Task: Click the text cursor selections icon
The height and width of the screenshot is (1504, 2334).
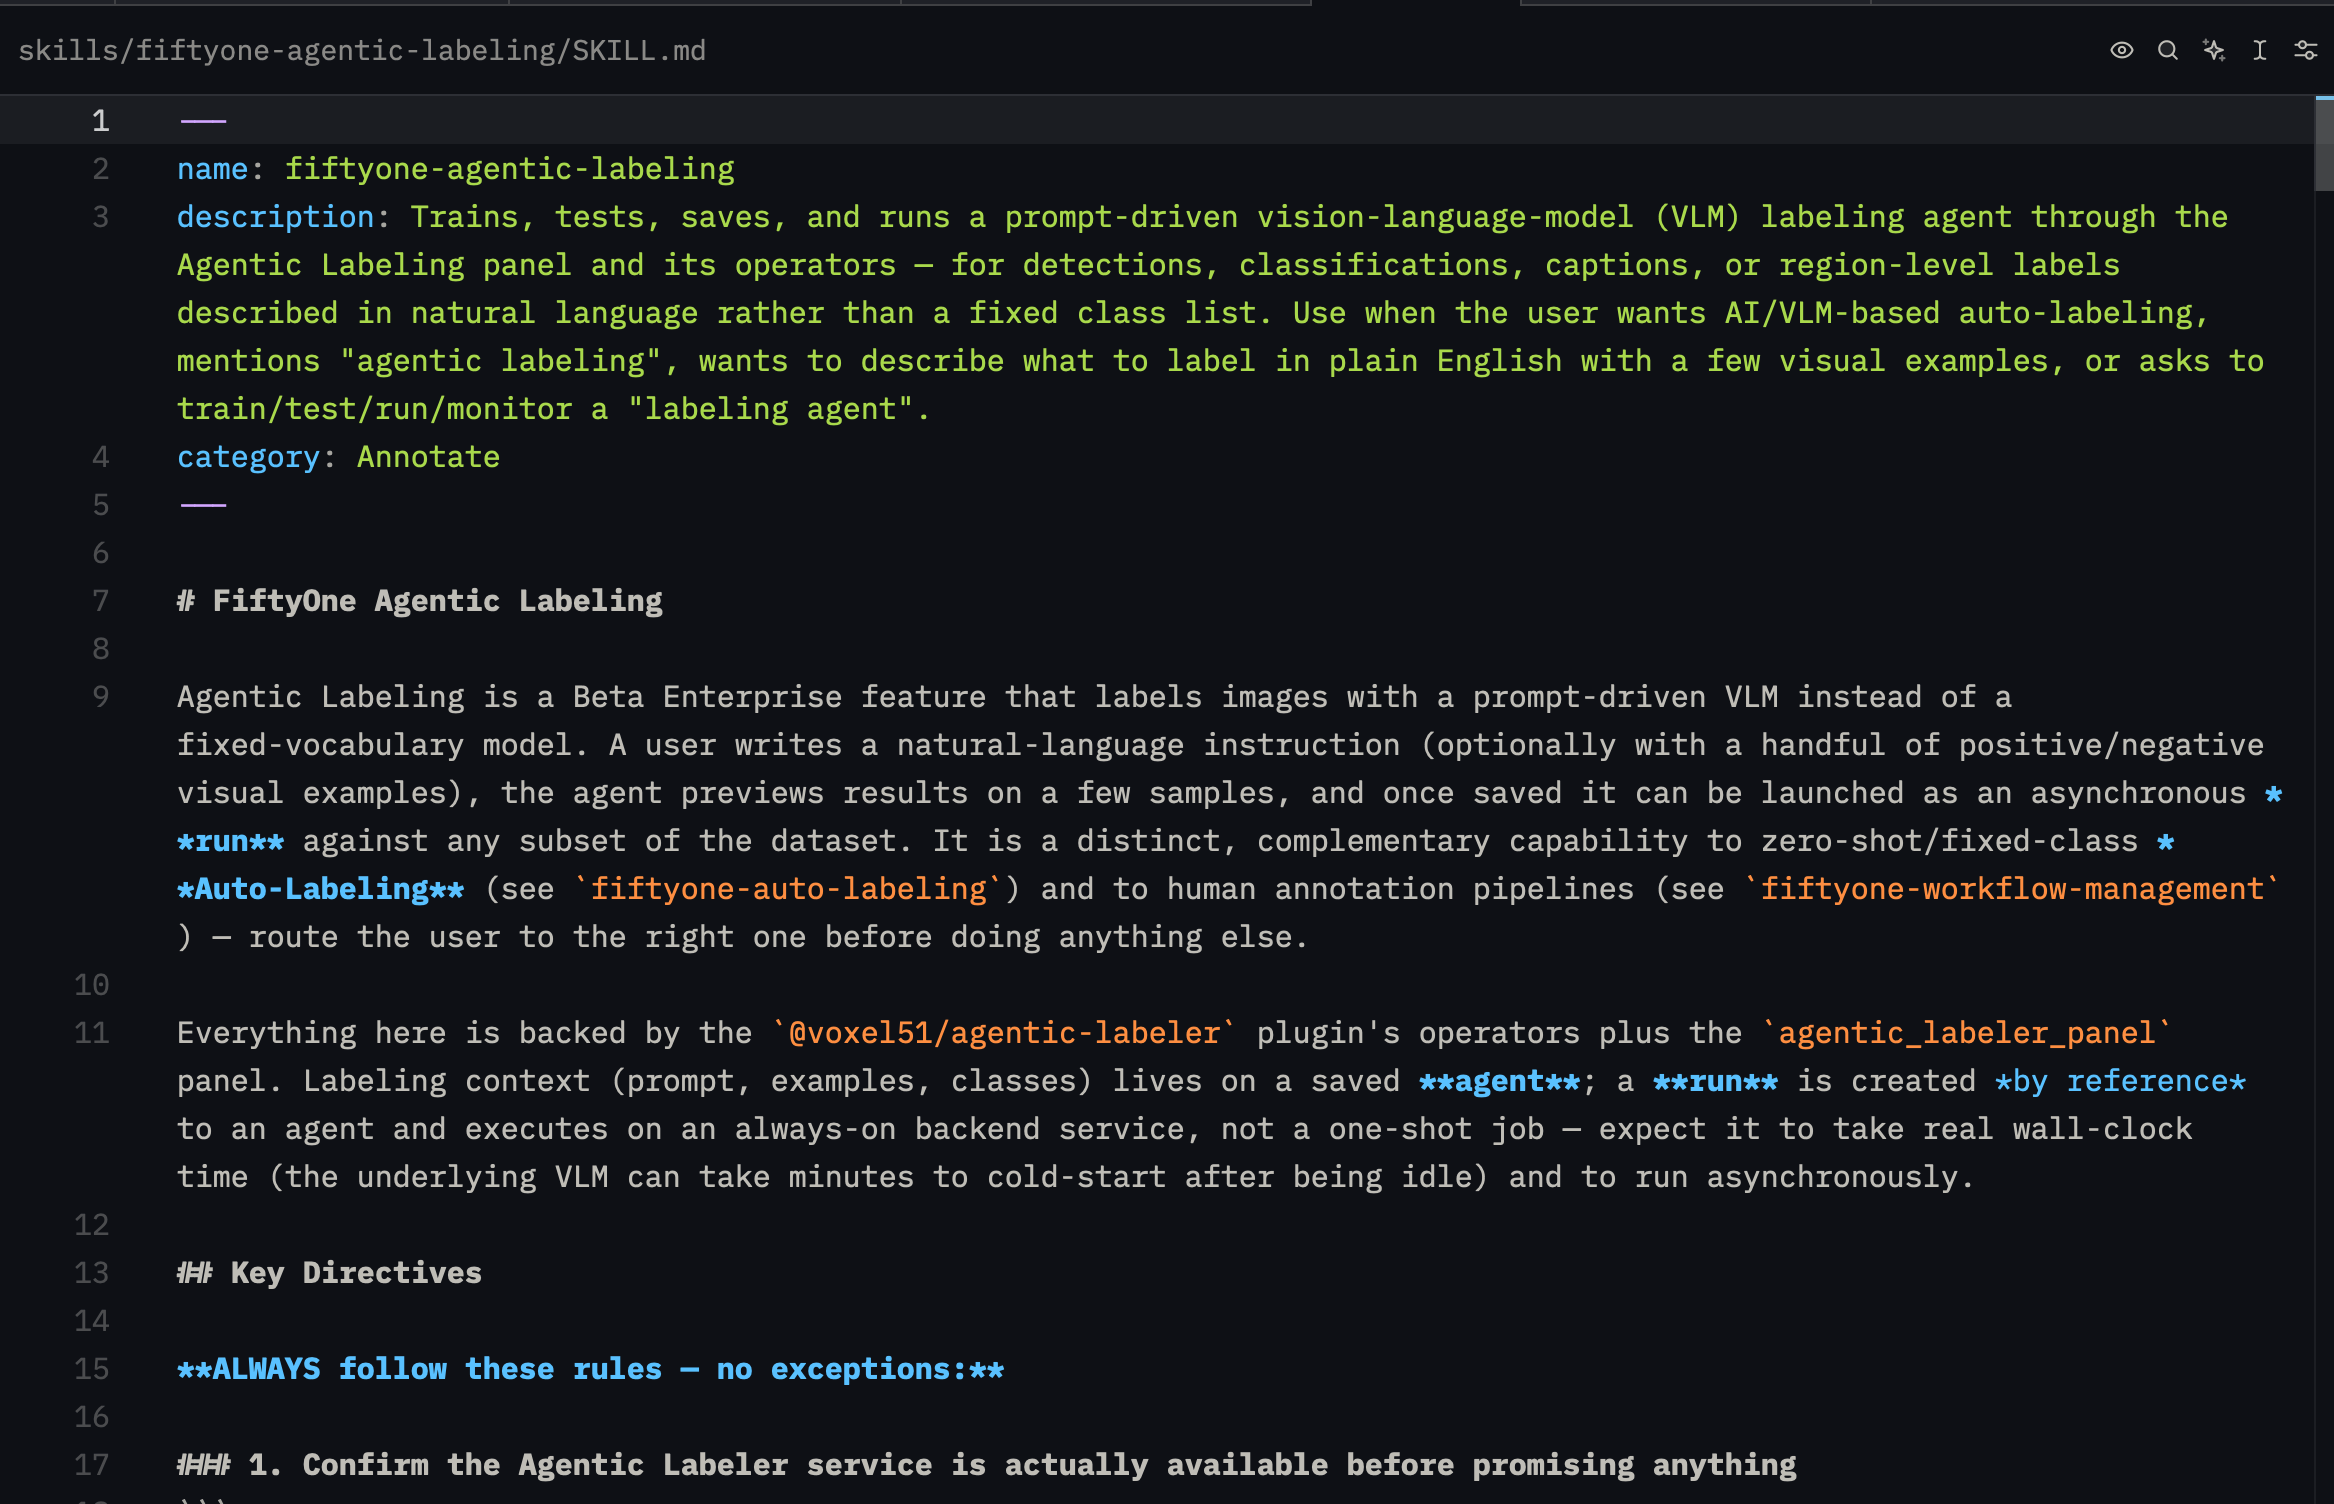Action: [x=2259, y=50]
